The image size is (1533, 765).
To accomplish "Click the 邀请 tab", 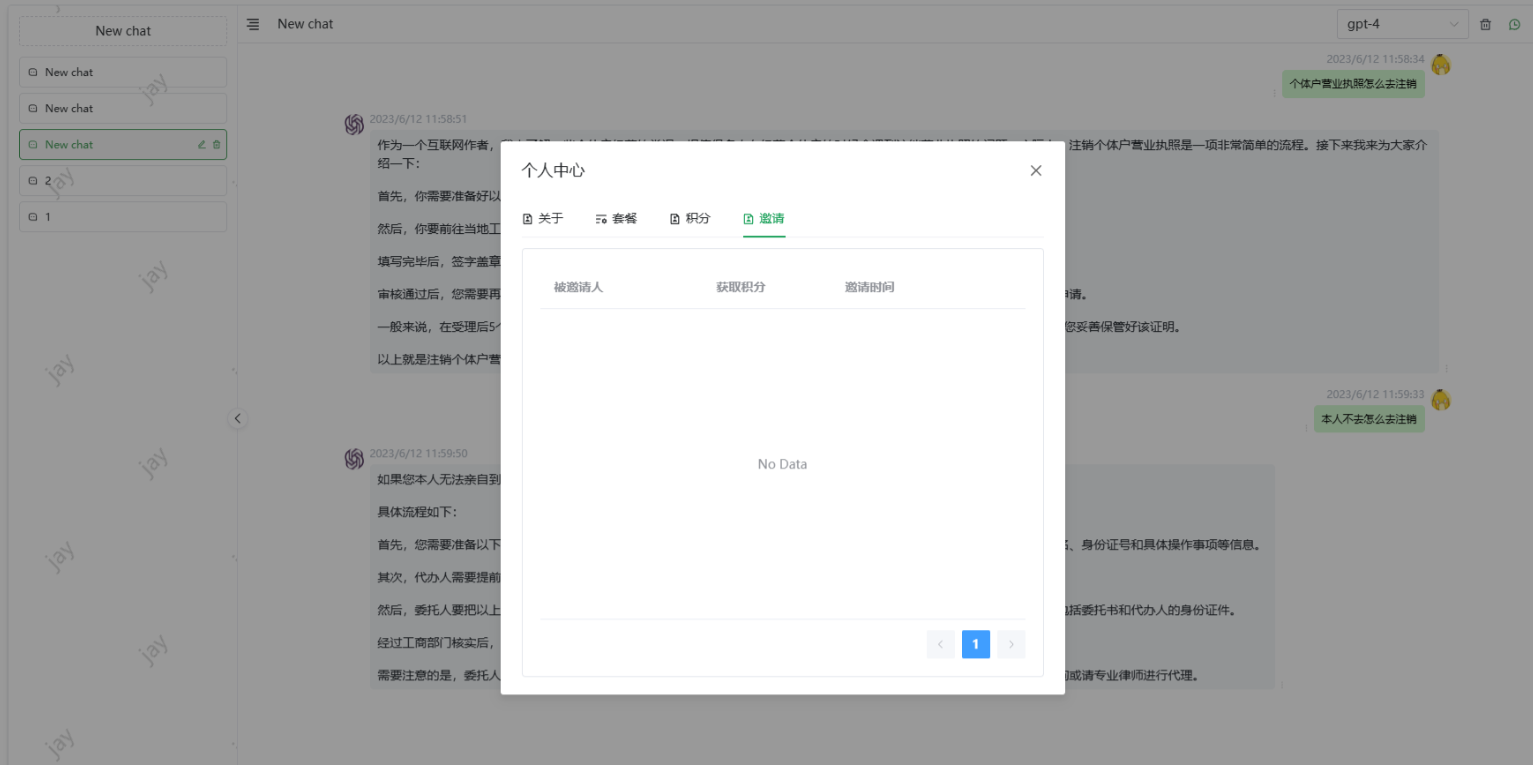I will (x=764, y=218).
